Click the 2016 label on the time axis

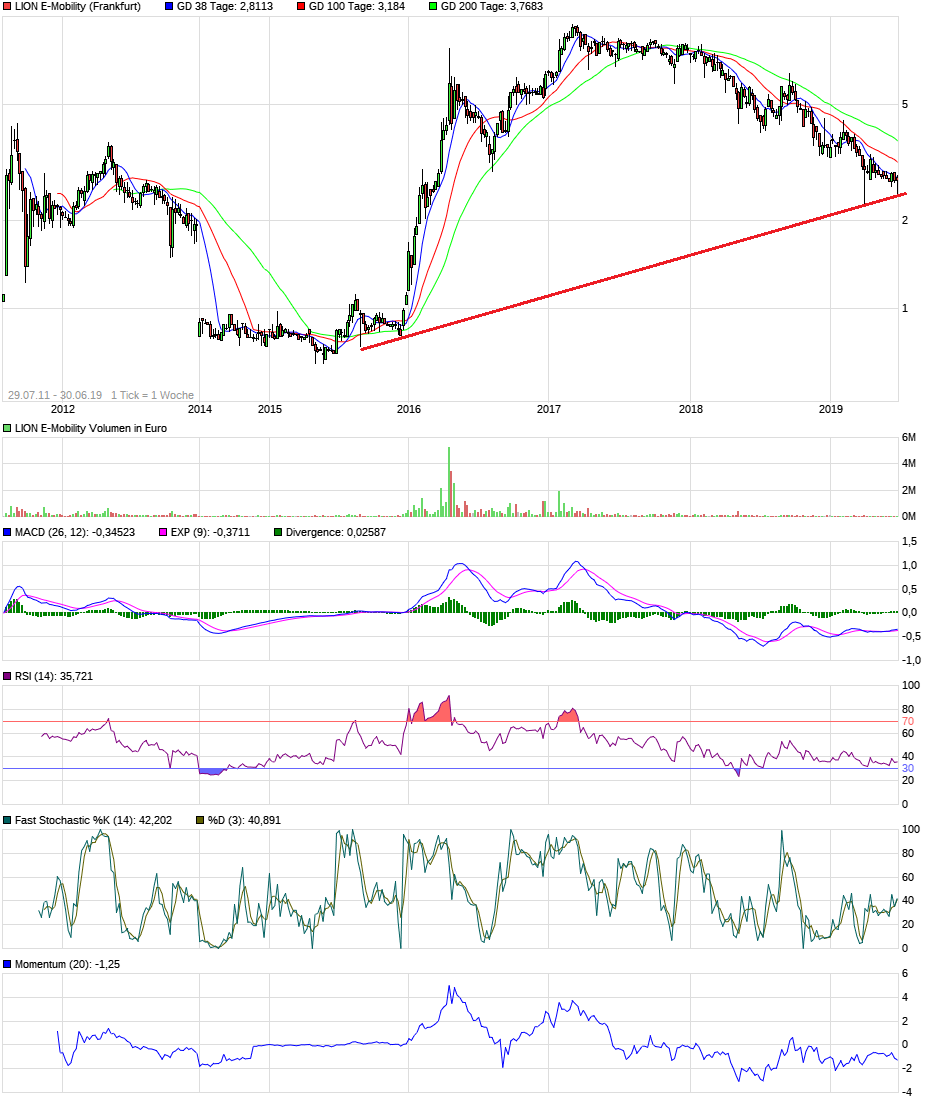coord(408,409)
